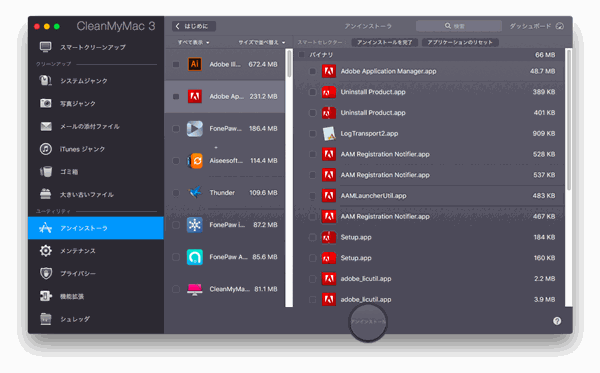600x373 pixels.
Task: Check LogTransport2.app checkbox
Action: (x=313, y=134)
